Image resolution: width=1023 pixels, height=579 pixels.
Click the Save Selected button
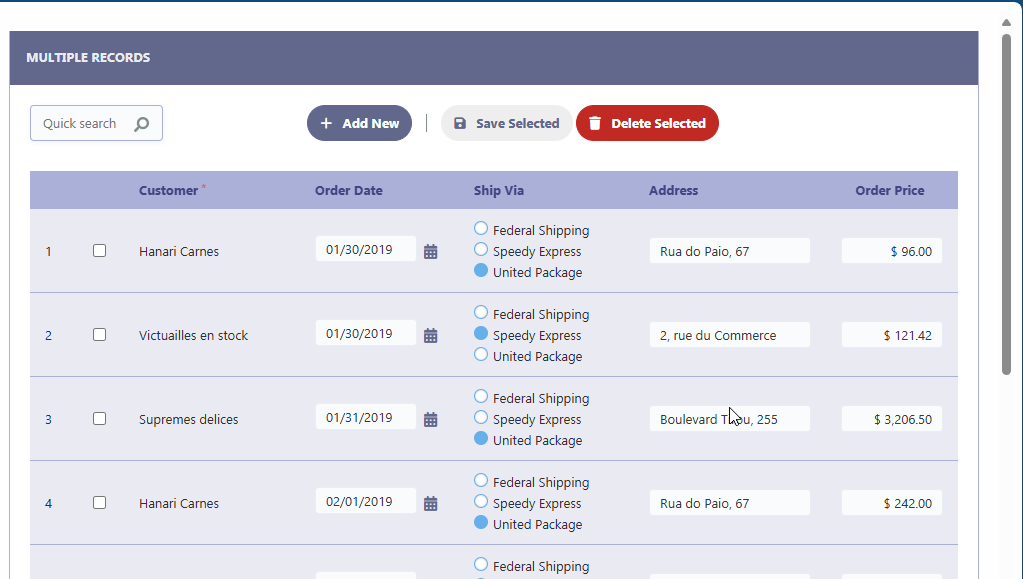506,123
